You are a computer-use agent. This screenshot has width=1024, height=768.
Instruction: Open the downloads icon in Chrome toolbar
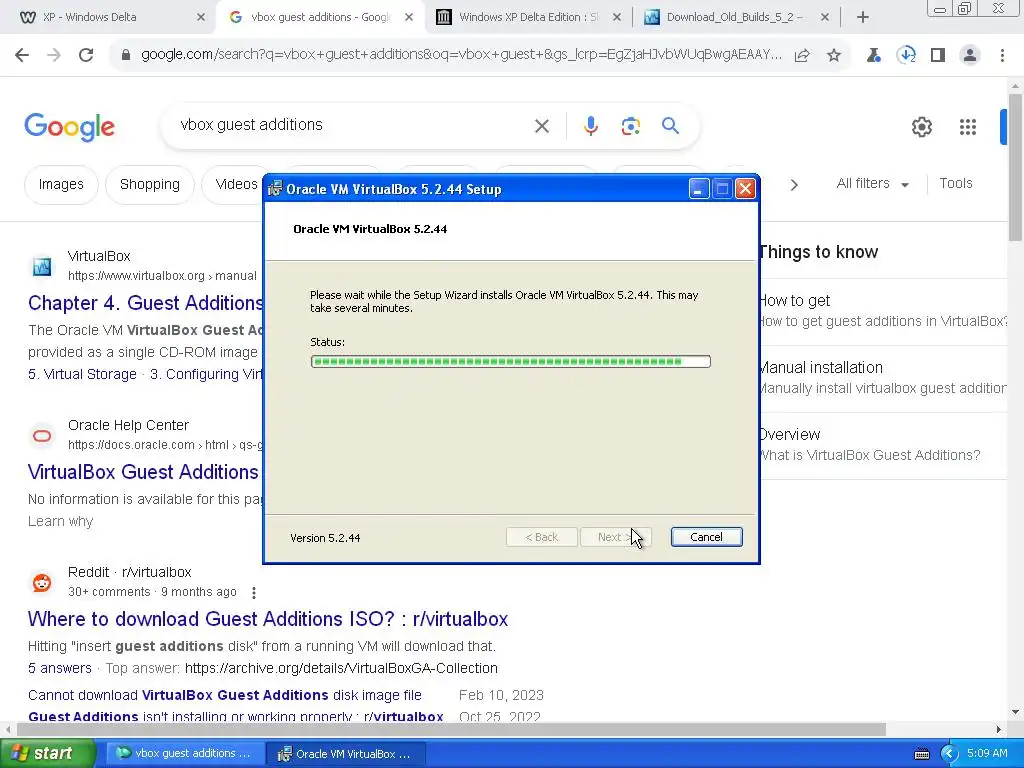click(x=906, y=56)
